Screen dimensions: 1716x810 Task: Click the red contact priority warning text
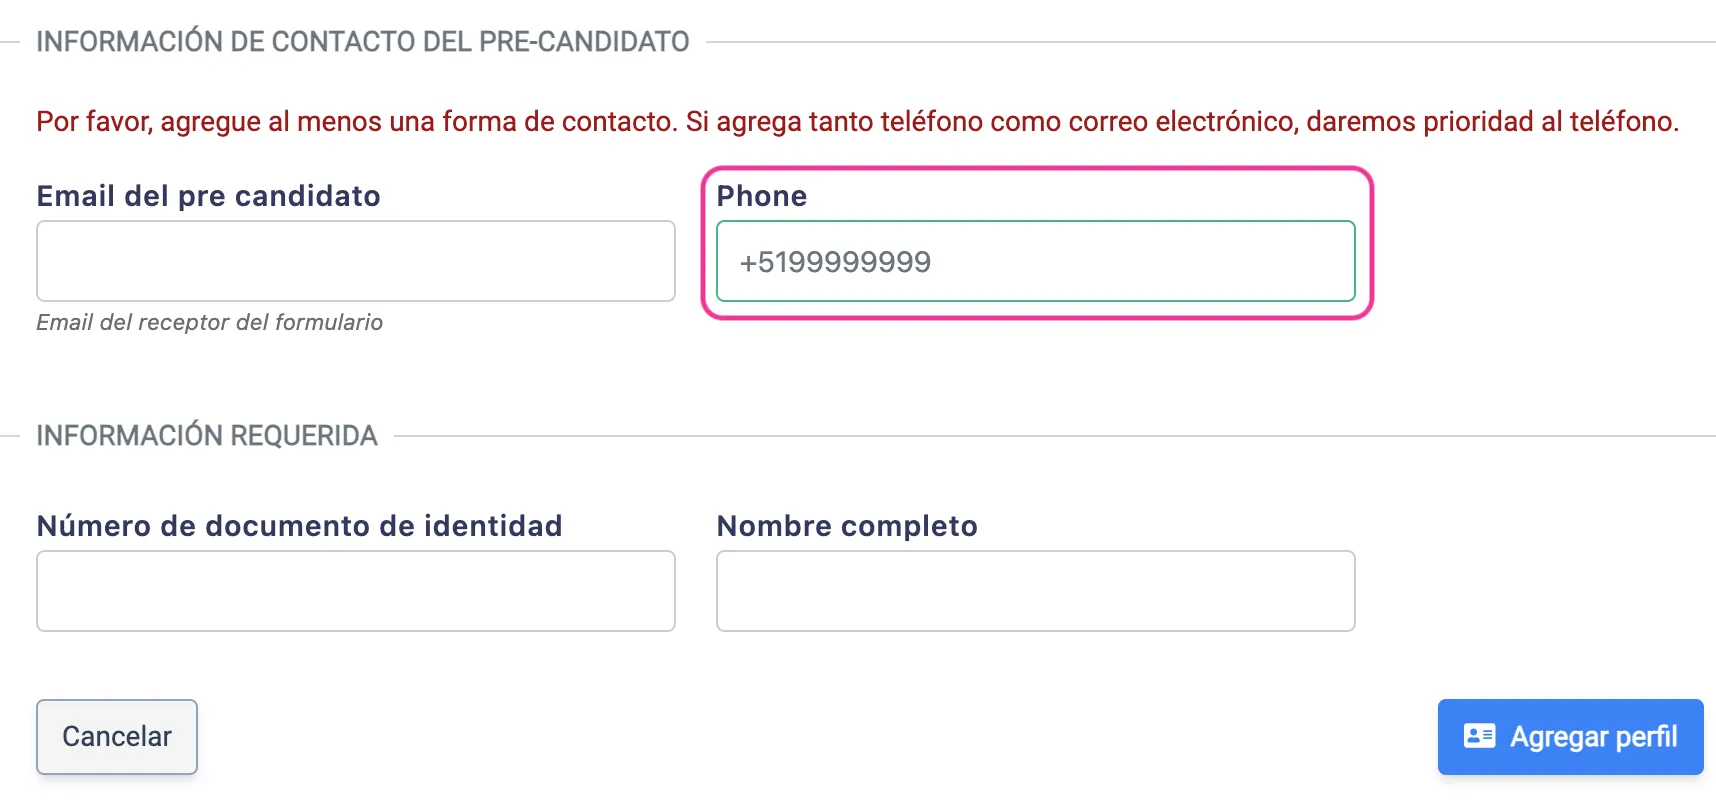pyautogui.click(x=857, y=121)
